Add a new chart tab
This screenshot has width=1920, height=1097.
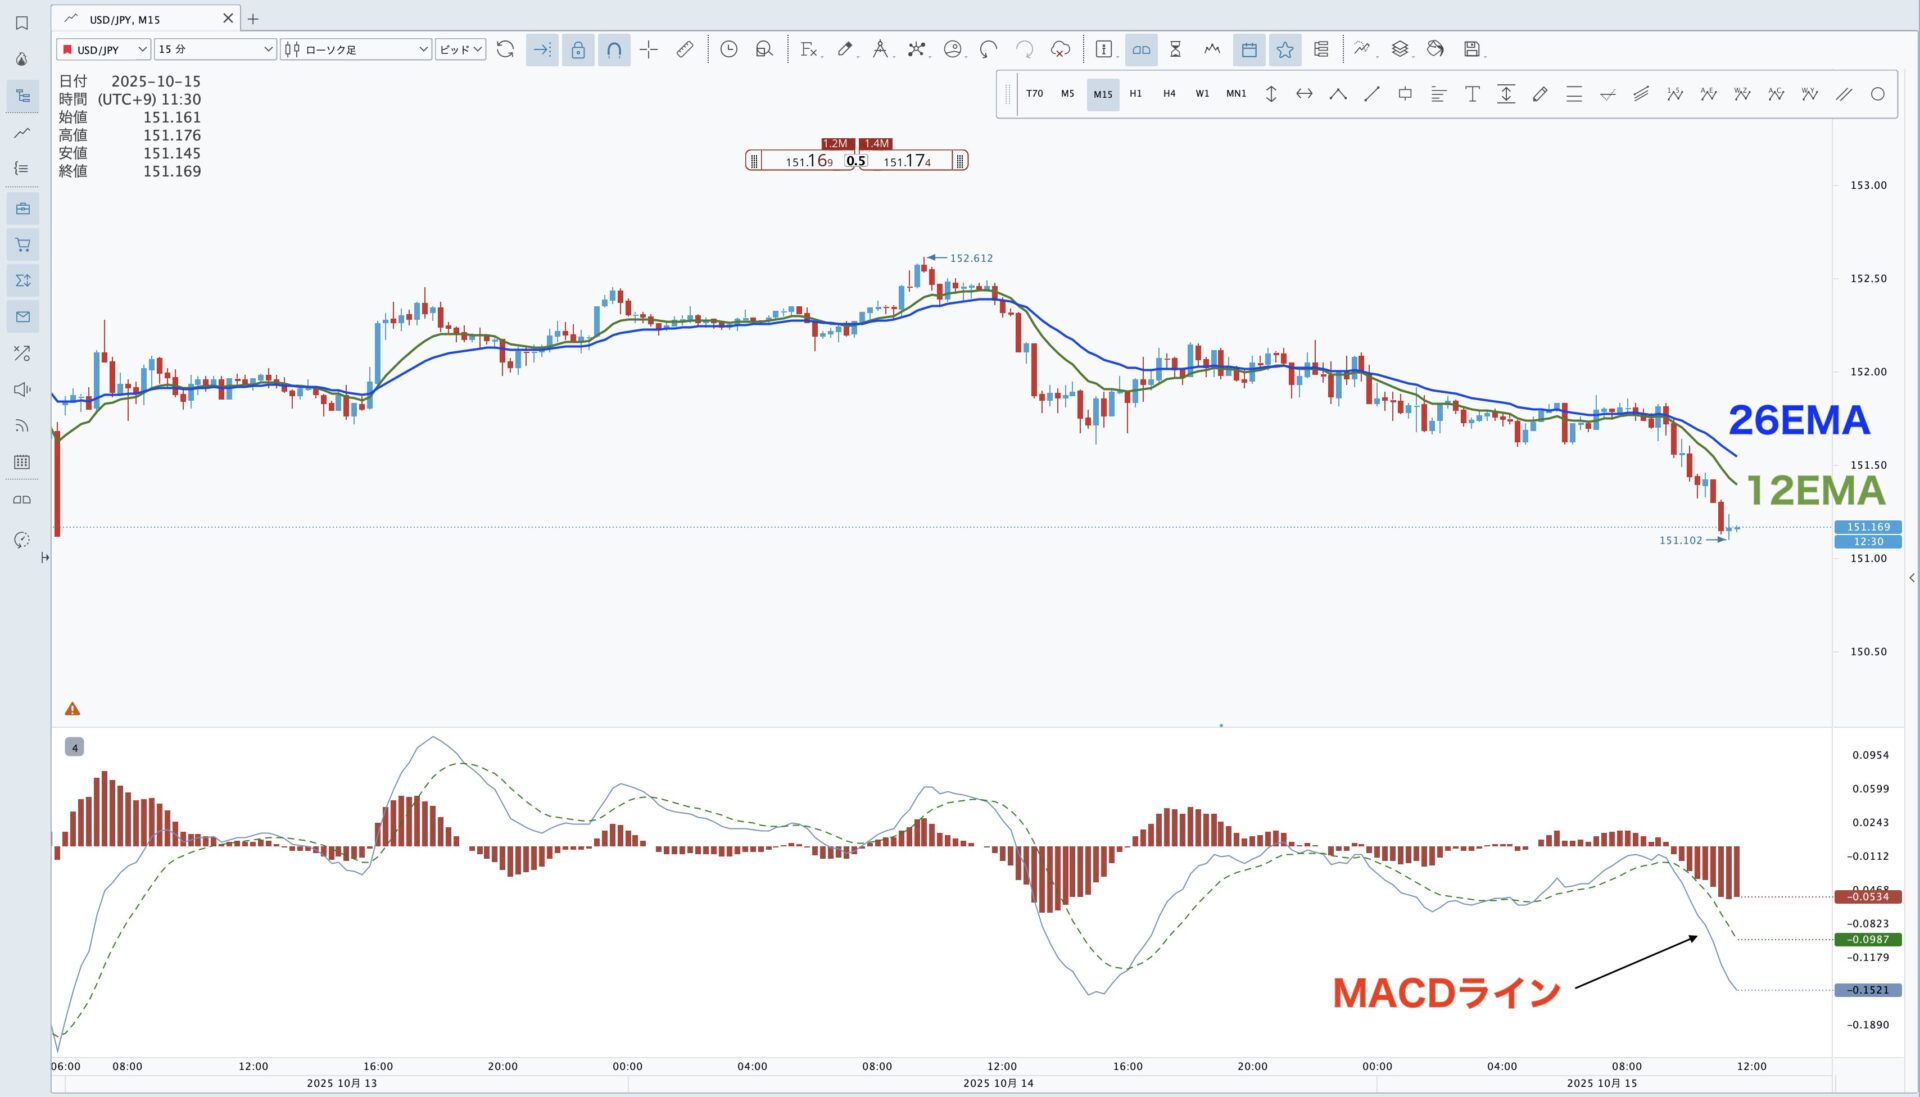(x=253, y=18)
